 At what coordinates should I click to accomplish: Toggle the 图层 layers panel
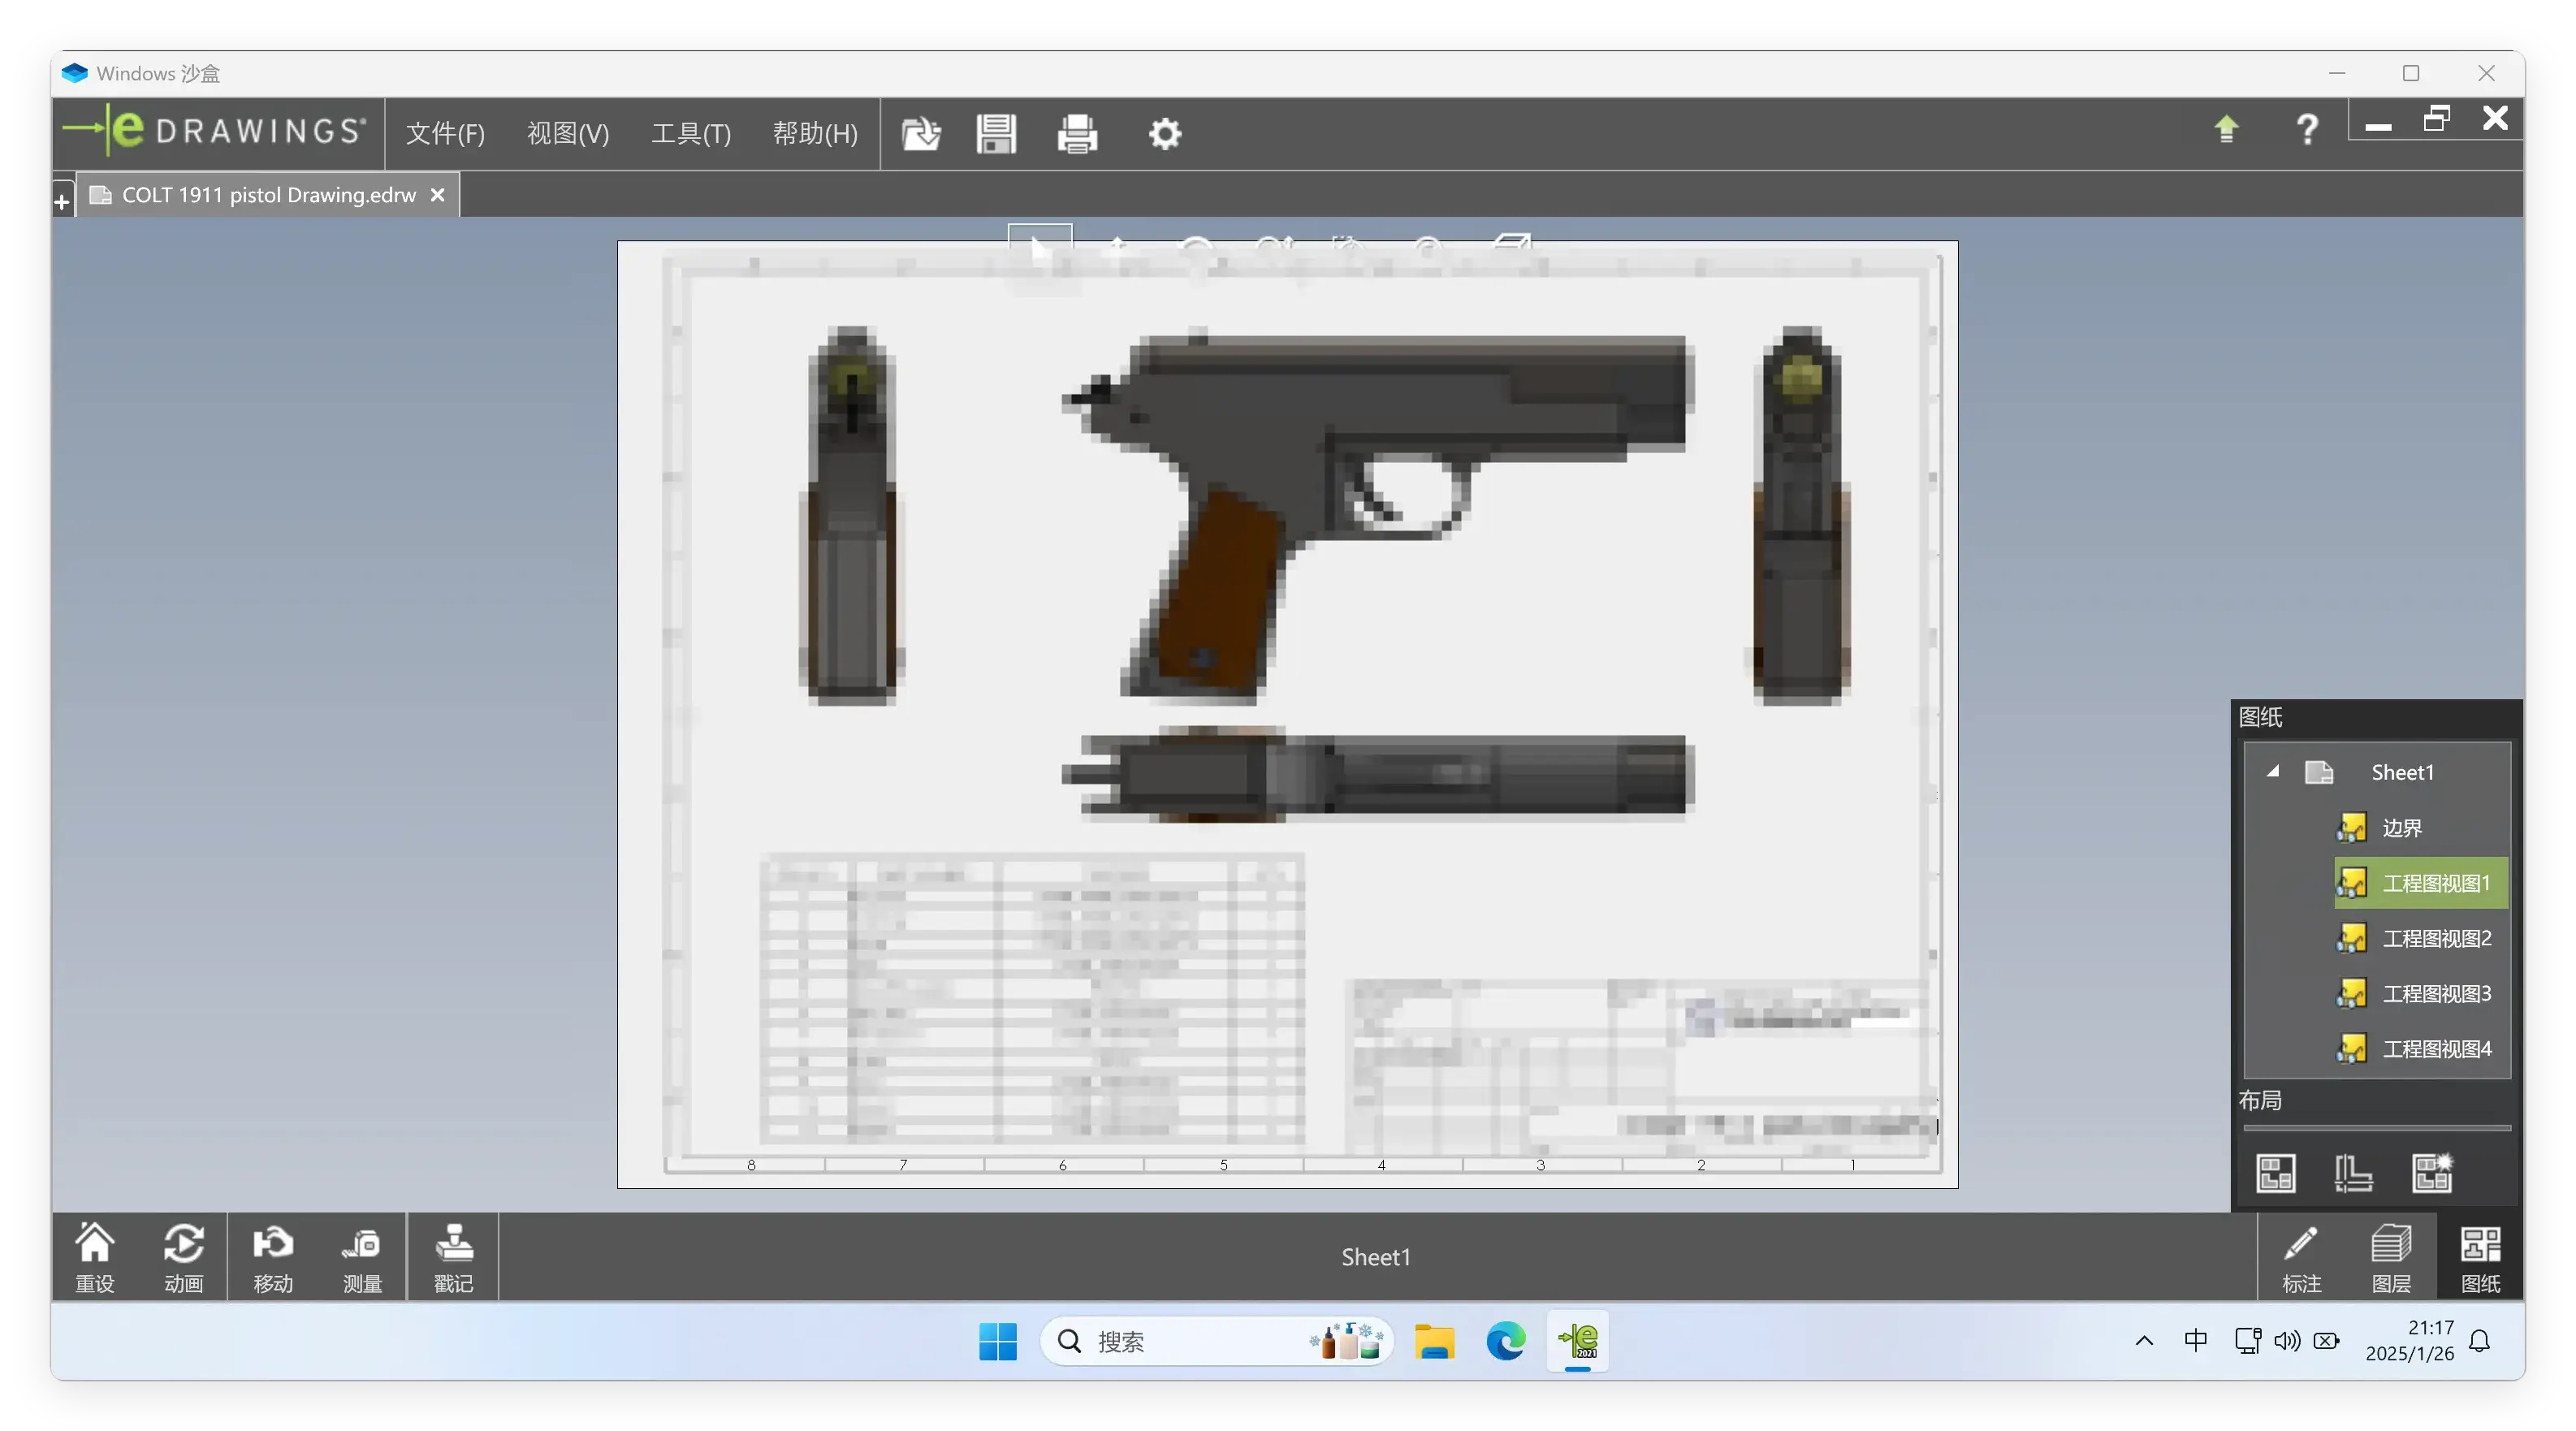(x=2391, y=1258)
